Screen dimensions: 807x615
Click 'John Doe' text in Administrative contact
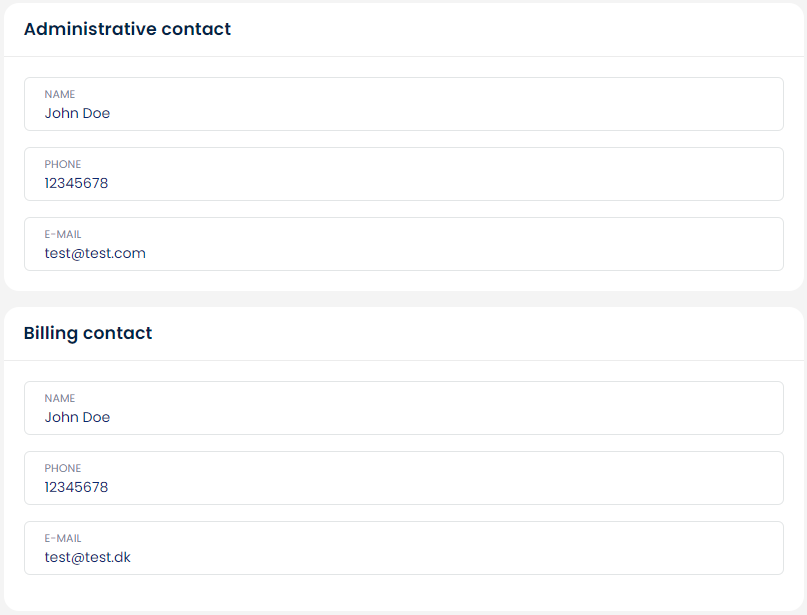(77, 114)
